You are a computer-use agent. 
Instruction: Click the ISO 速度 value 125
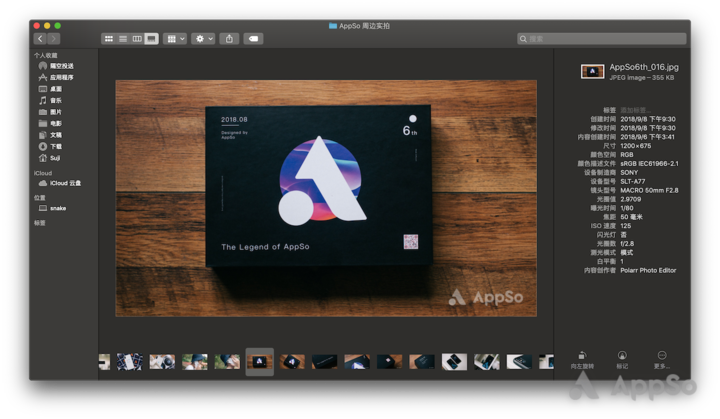click(x=626, y=226)
